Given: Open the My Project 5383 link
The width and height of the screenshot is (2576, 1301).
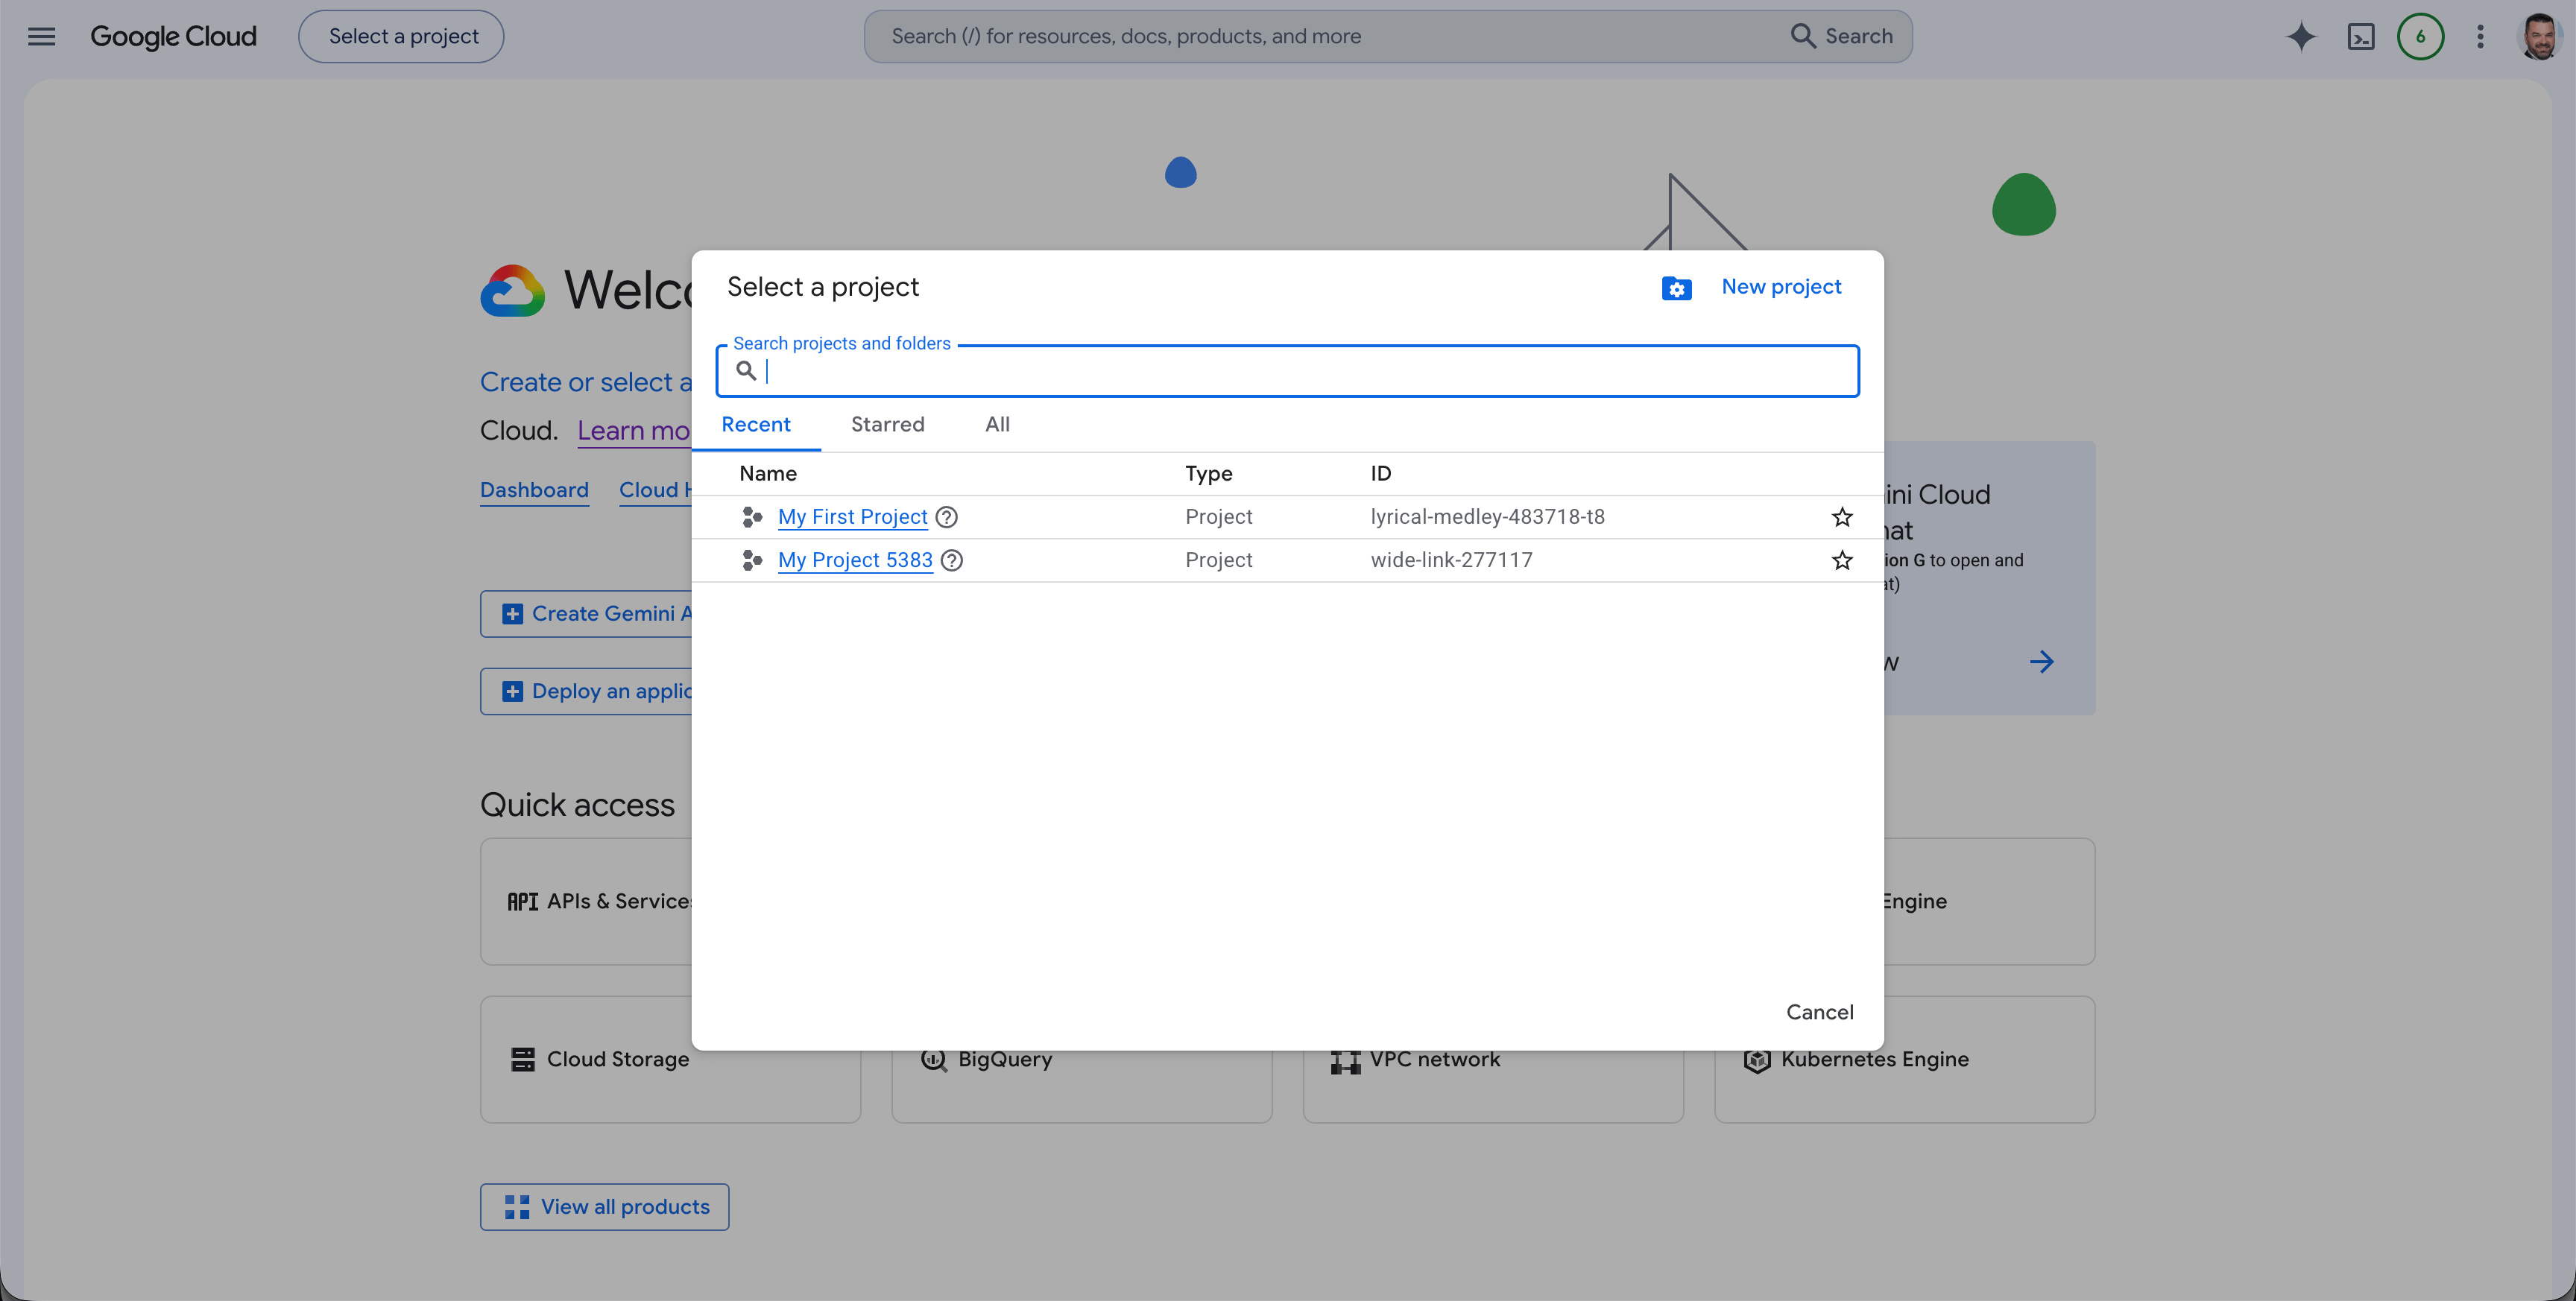Looking at the screenshot, I should click(855, 560).
